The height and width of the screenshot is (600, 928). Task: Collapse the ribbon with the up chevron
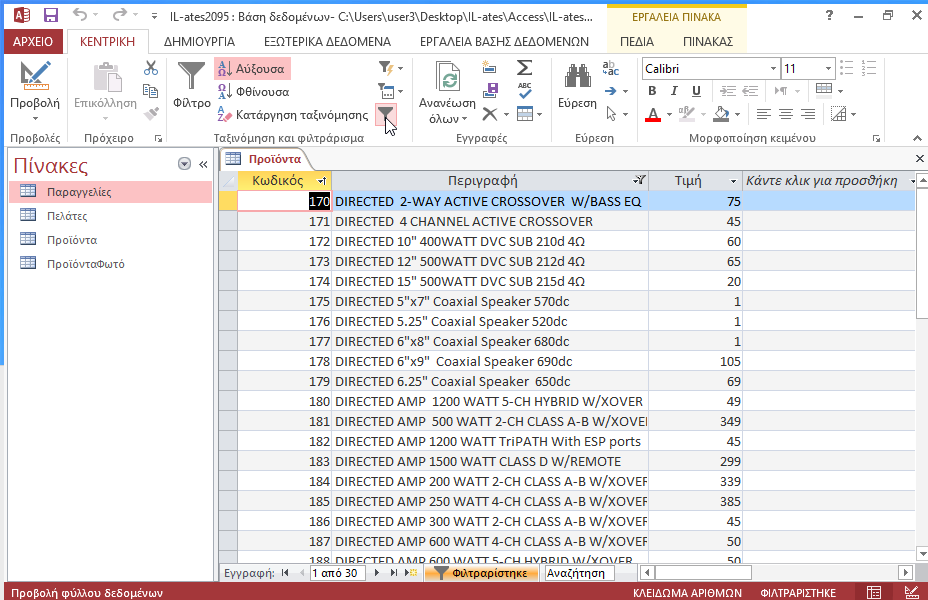click(x=917, y=138)
